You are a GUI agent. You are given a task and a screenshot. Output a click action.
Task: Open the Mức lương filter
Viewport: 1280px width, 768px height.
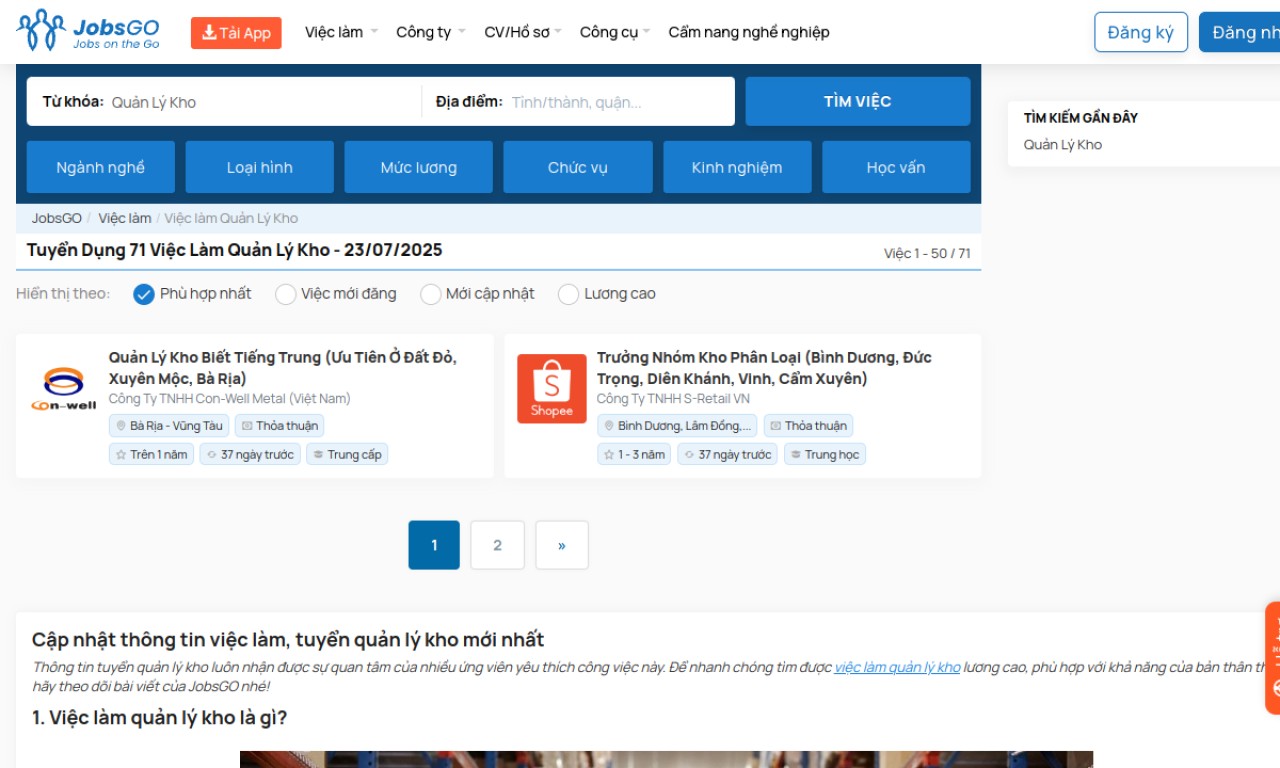point(419,167)
